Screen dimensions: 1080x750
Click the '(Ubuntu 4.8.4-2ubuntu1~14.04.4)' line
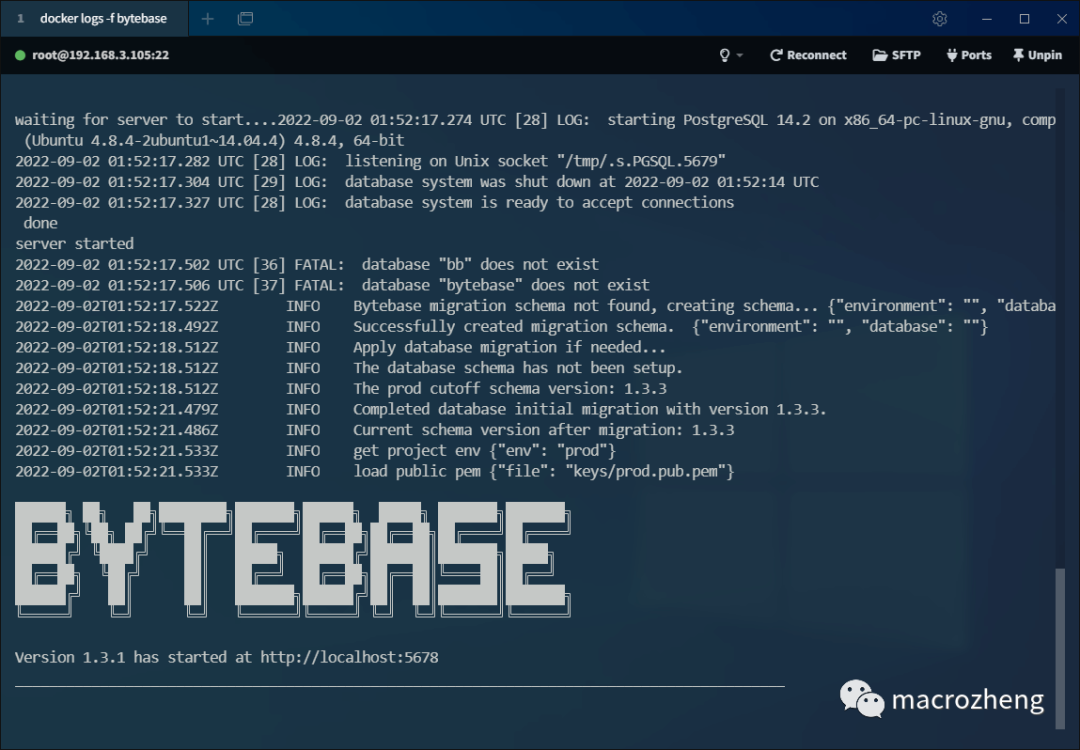[x=214, y=140]
